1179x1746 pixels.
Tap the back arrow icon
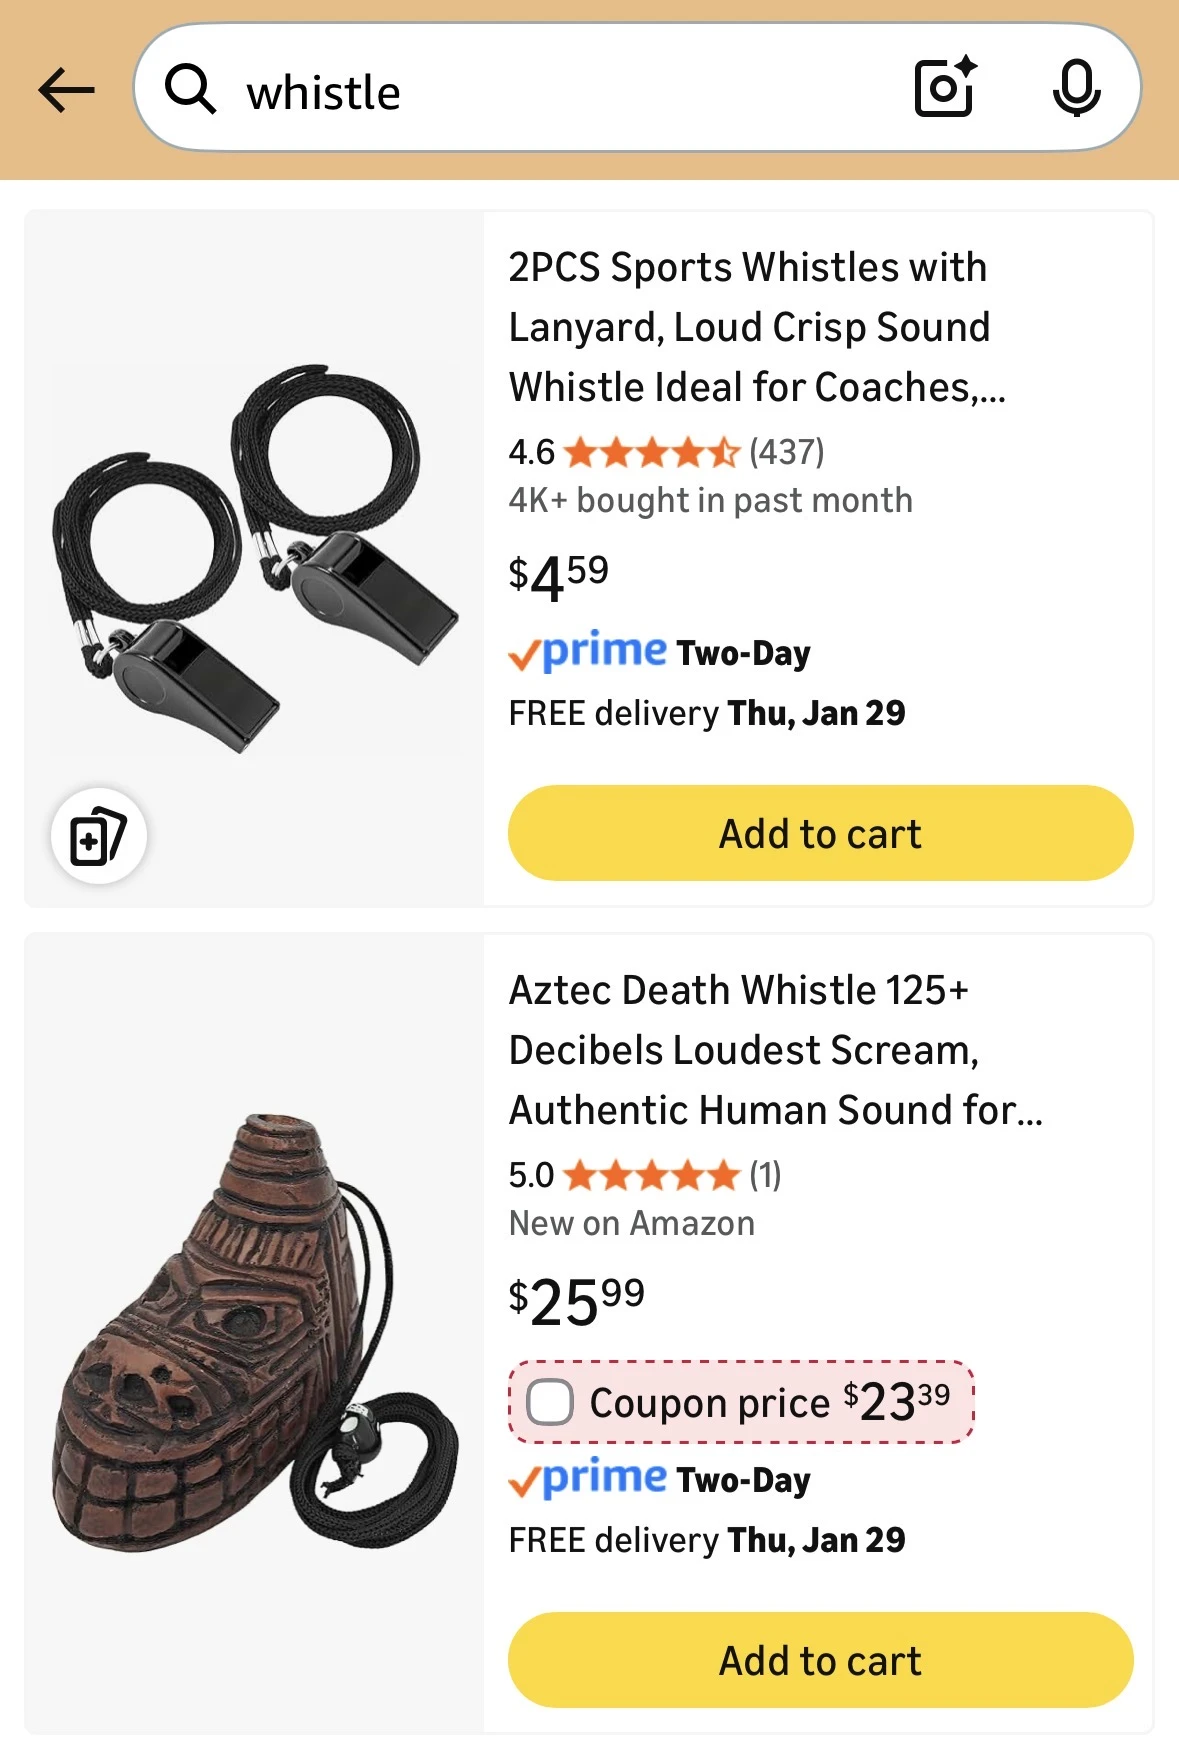pyautogui.click(x=66, y=91)
